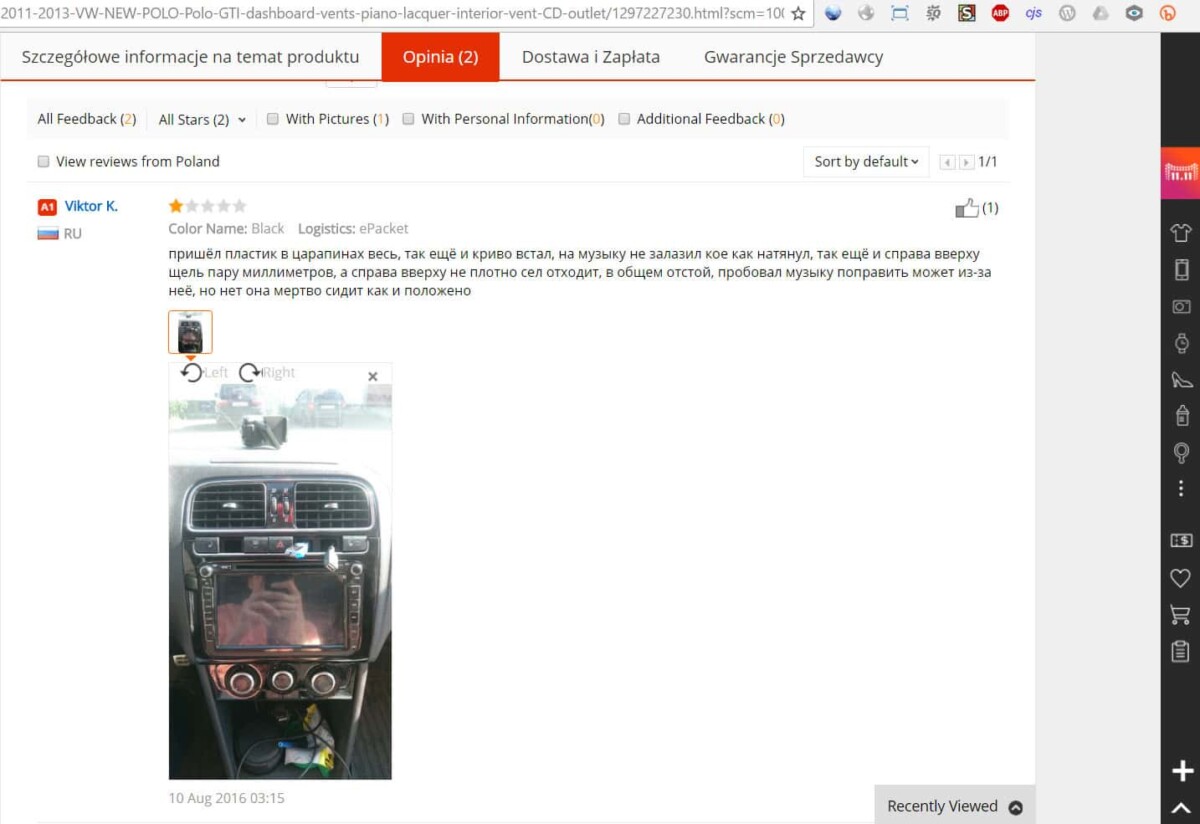Like Viktor K.'s review with thumbs up
This screenshot has width=1200, height=824.
(x=967, y=208)
